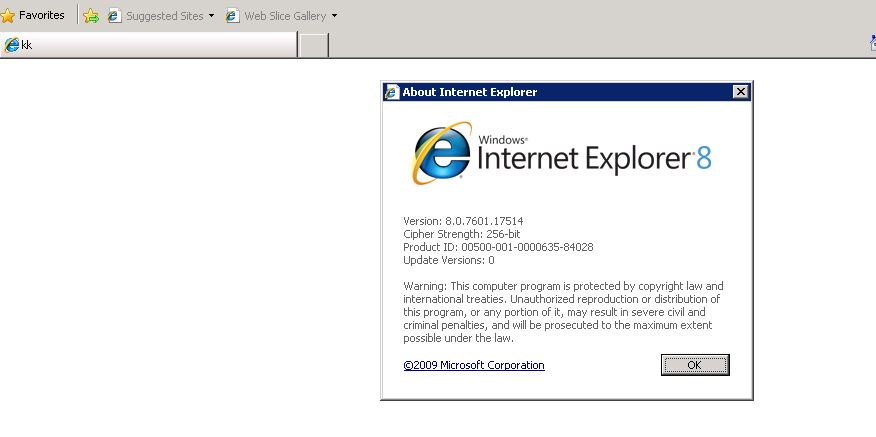Click OK in About Internet Explorer dialog
The width and height of the screenshot is (876, 437).
tap(695, 365)
